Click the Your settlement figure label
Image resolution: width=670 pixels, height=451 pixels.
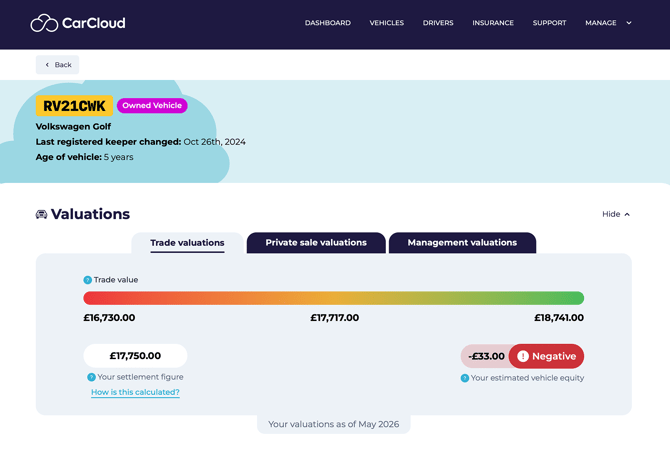point(141,377)
